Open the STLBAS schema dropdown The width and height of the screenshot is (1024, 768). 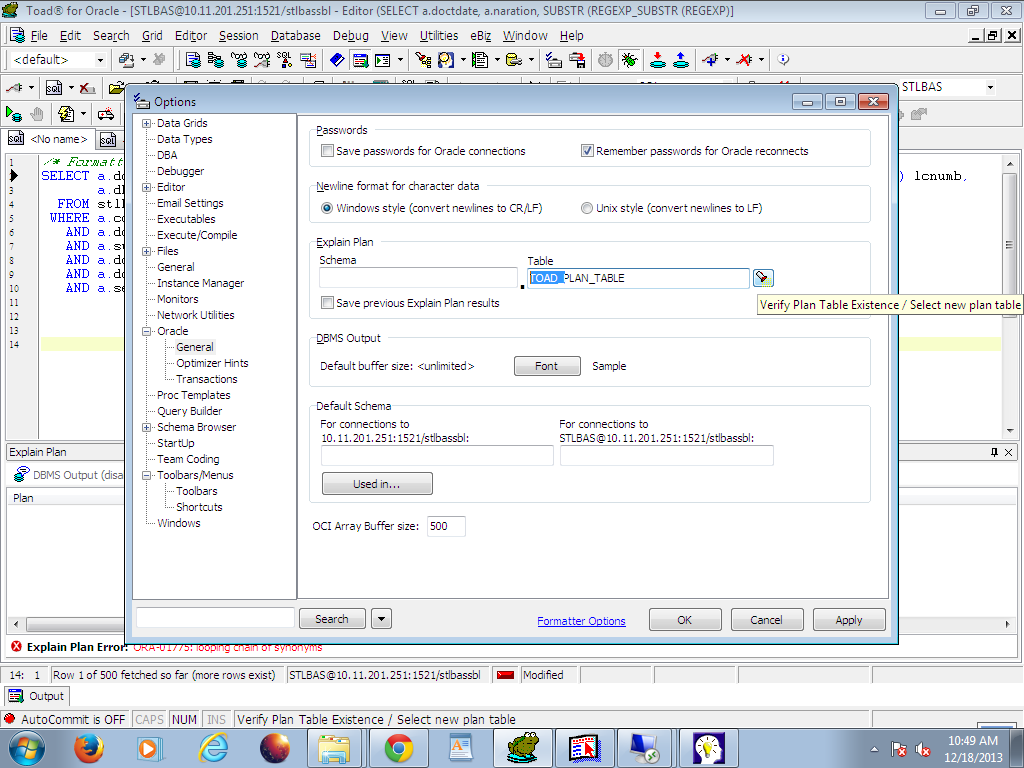[990, 88]
